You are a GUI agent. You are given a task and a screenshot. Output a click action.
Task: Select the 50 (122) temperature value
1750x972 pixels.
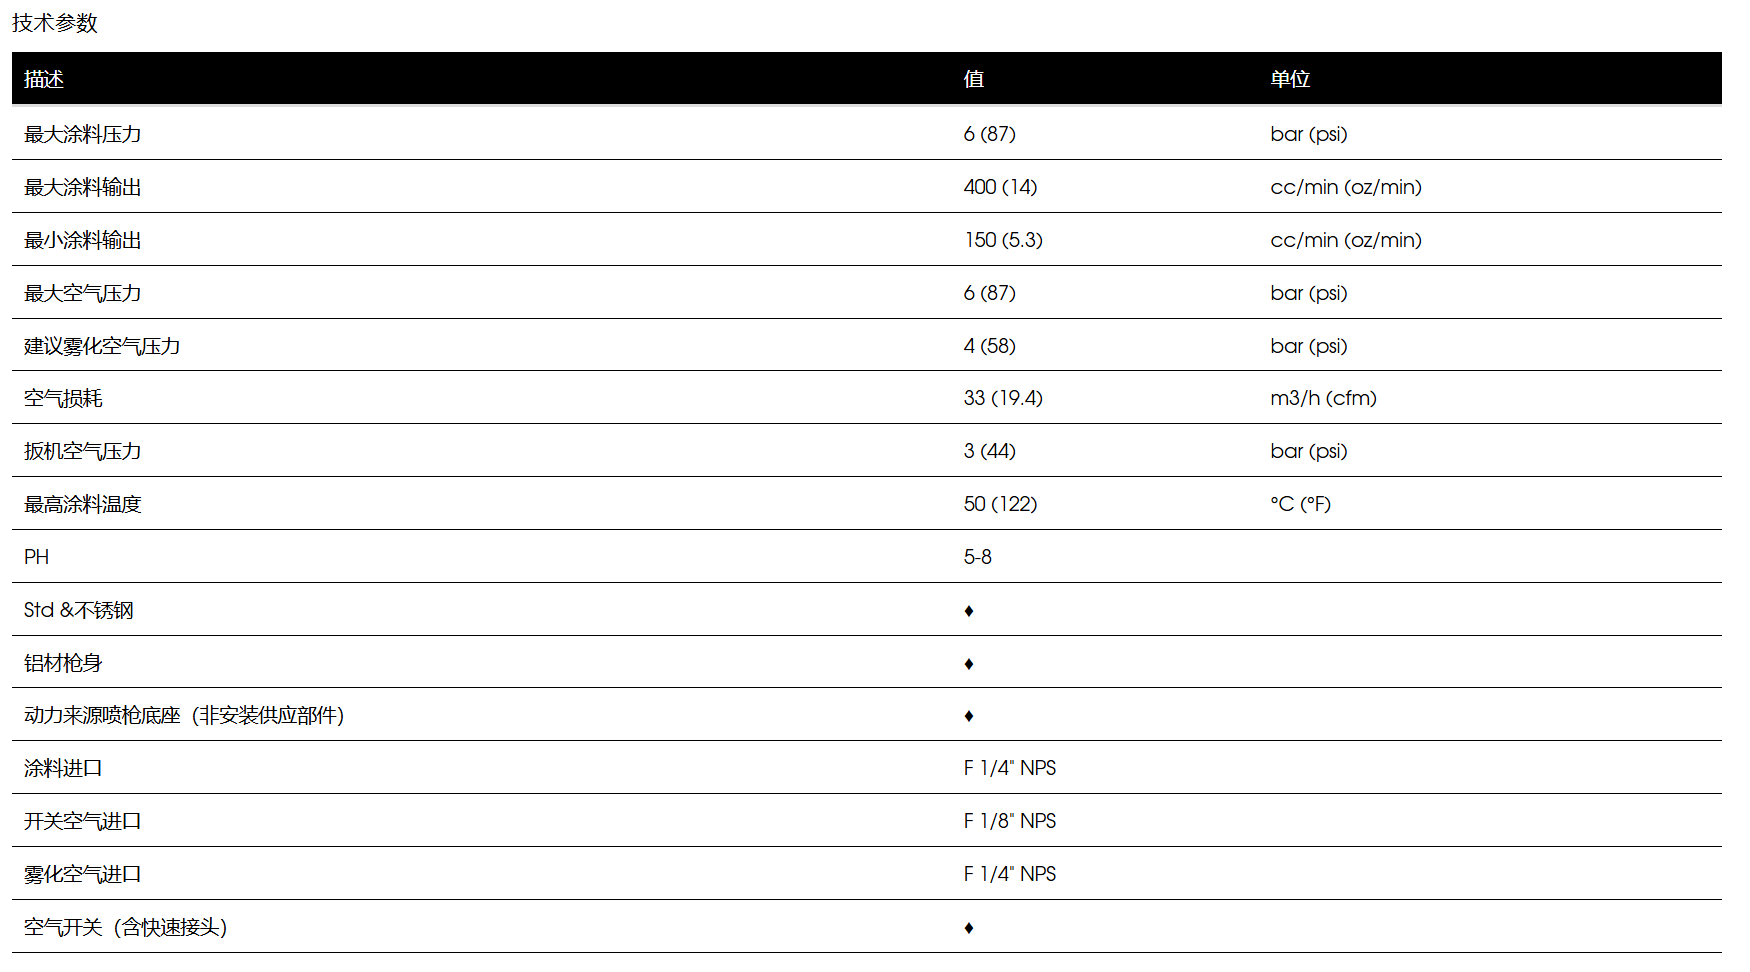(x=1000, y=504)
